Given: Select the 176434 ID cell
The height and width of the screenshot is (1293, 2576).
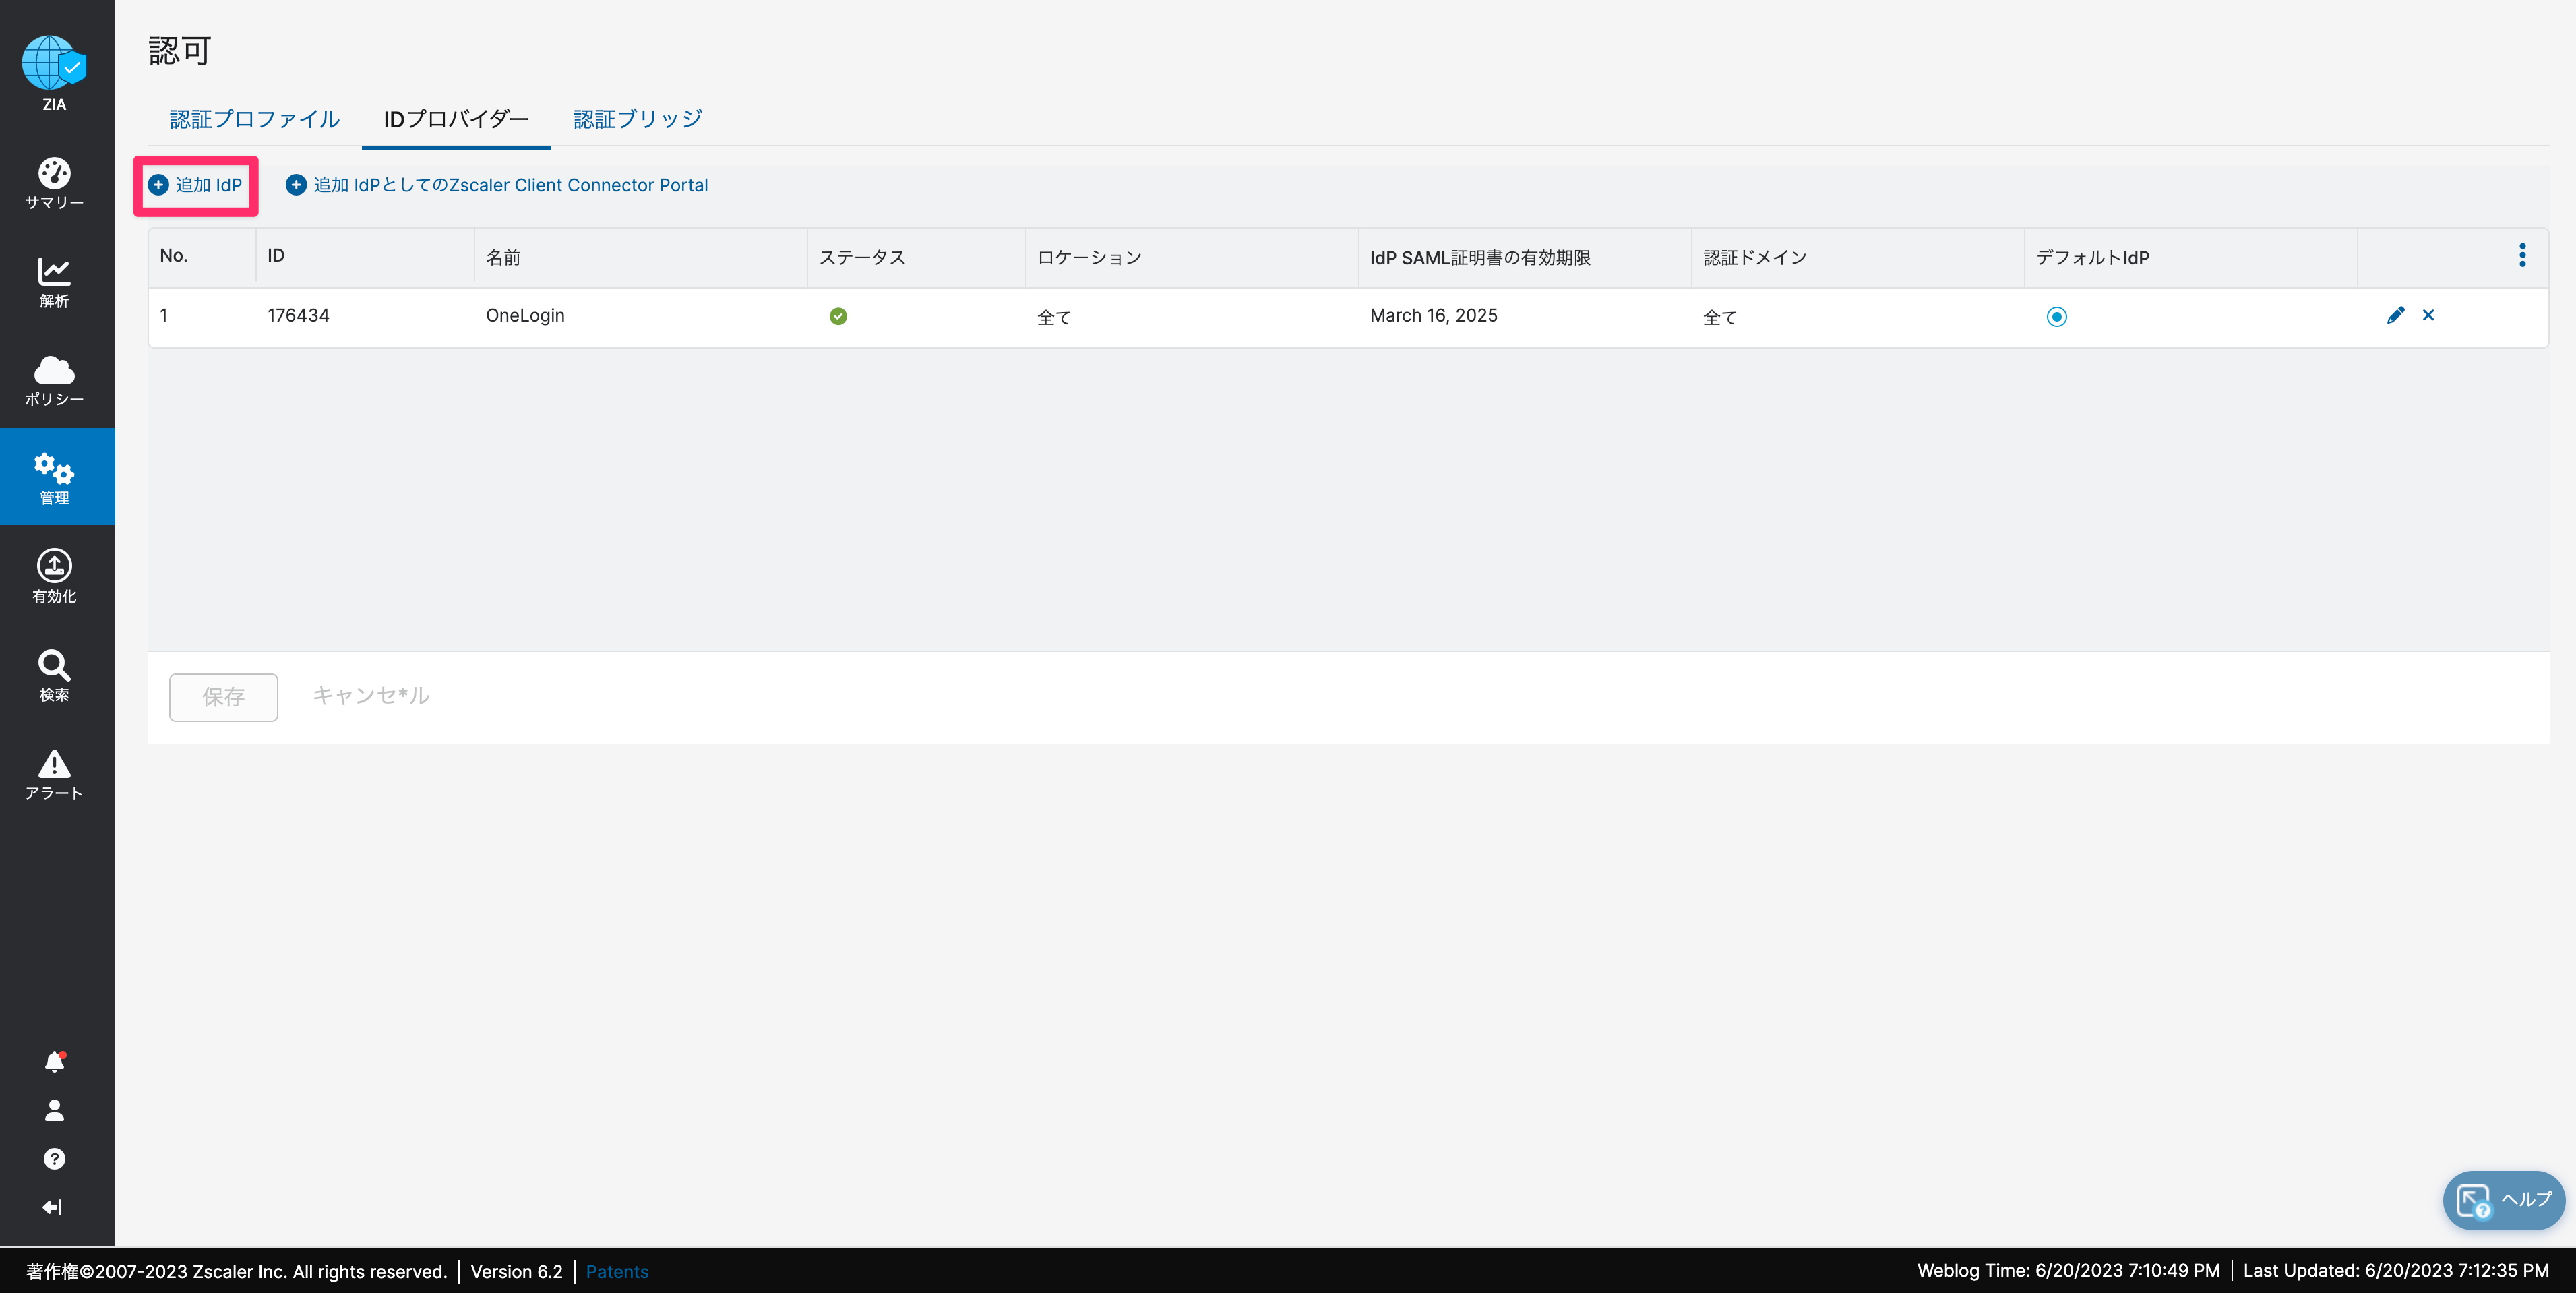Looking at the screenshot, I should pyautogui.click(x=298, y=316).
